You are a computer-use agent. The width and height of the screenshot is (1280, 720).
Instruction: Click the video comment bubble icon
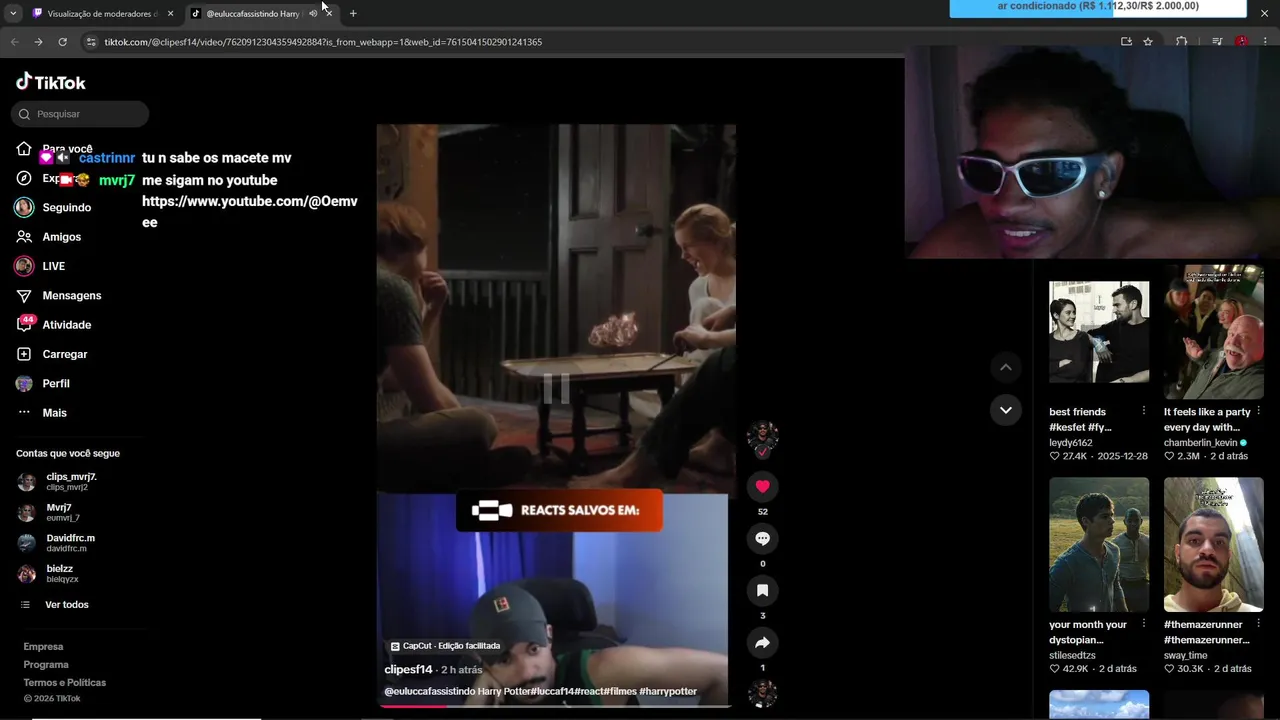[x=762, y=538]
